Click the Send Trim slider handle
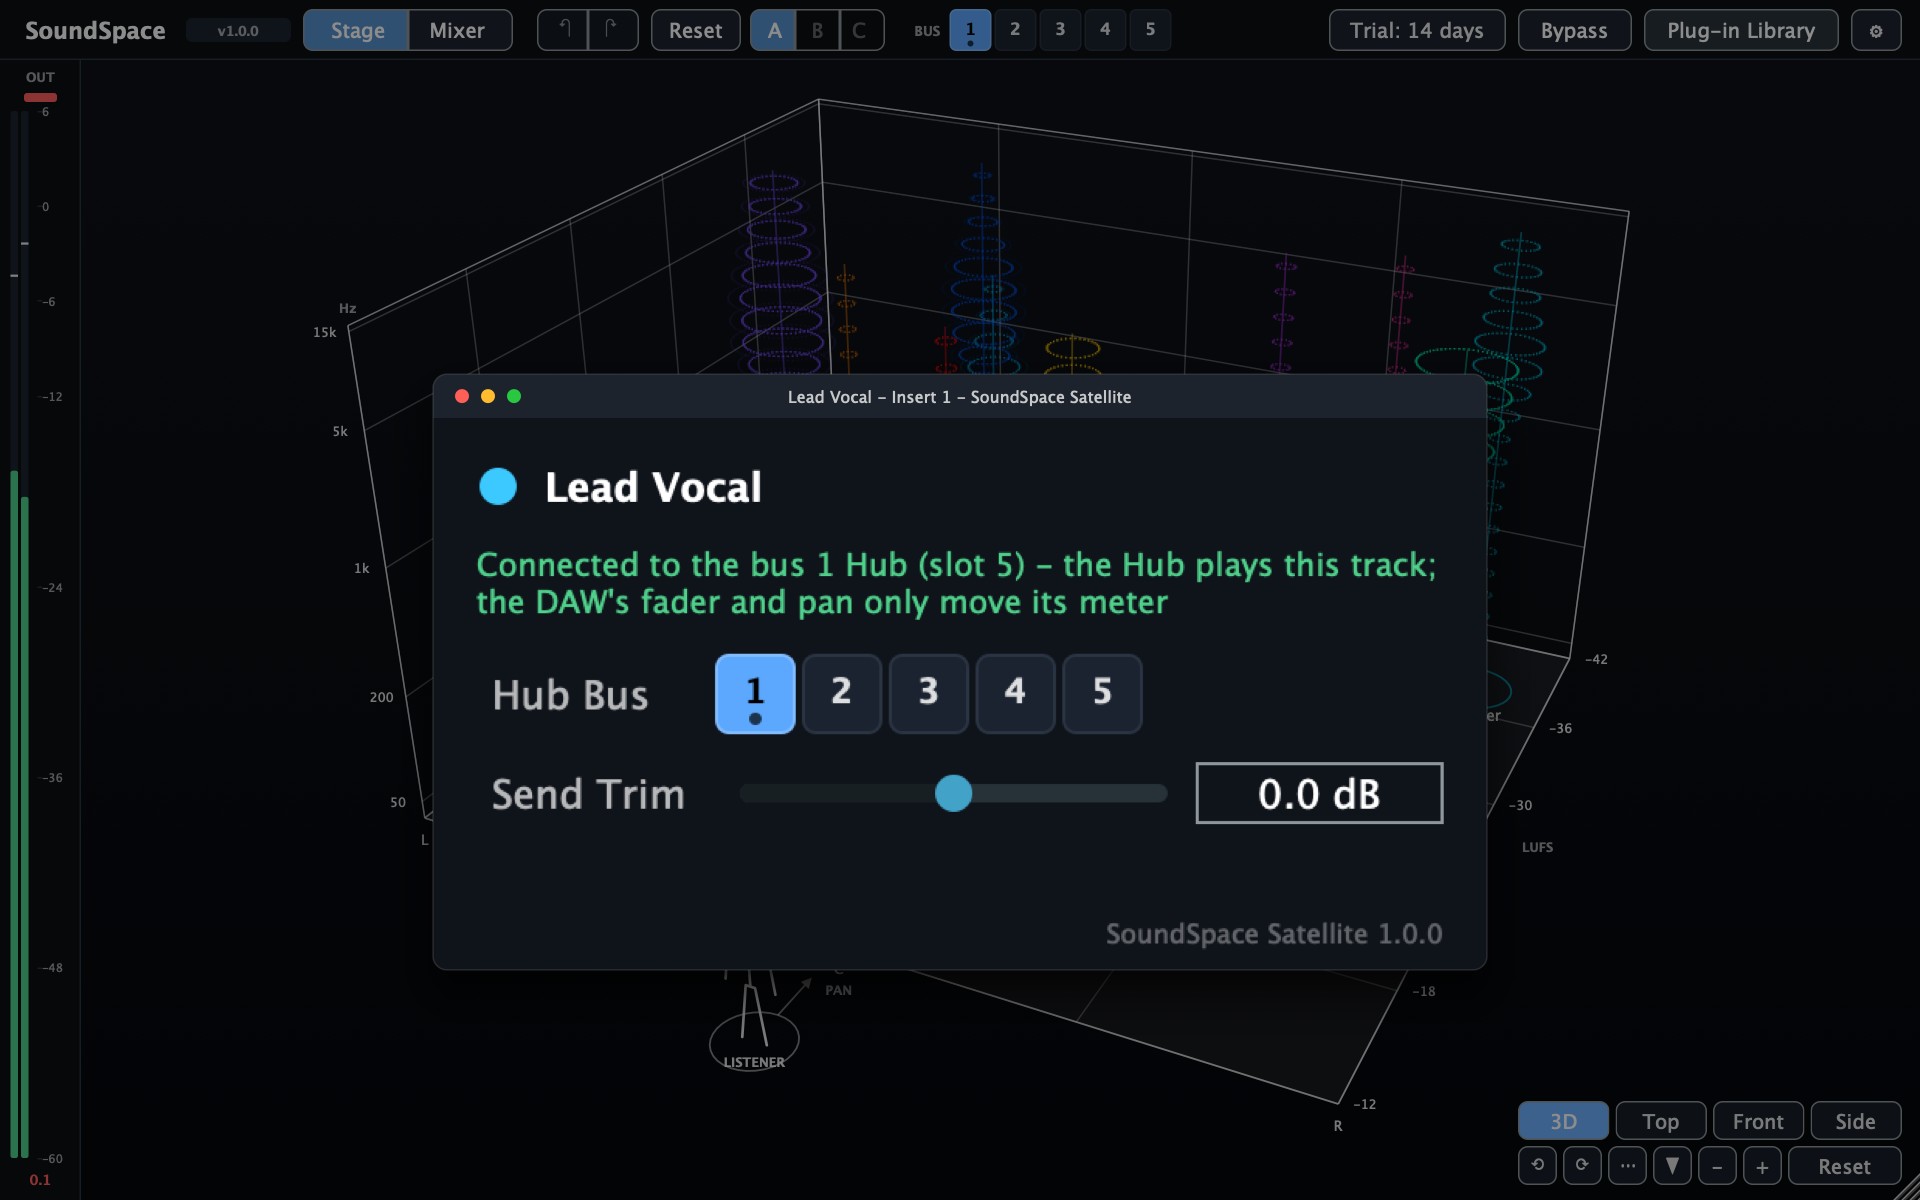 tap(953, 793)
